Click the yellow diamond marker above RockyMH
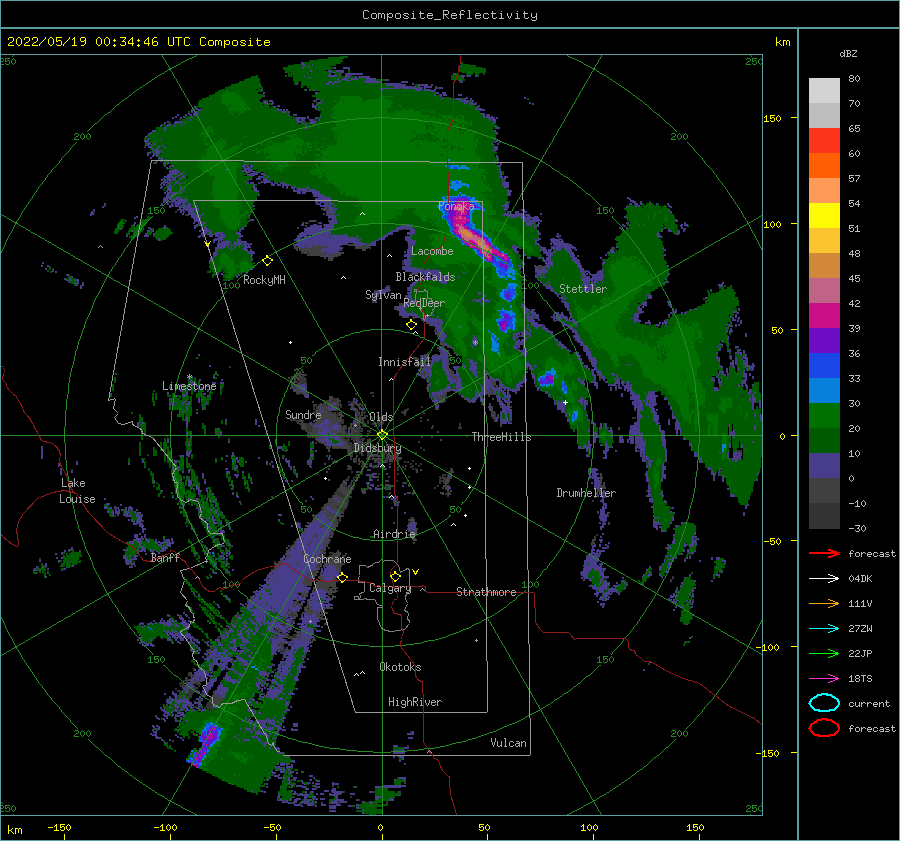 click(x=267, y=261)
